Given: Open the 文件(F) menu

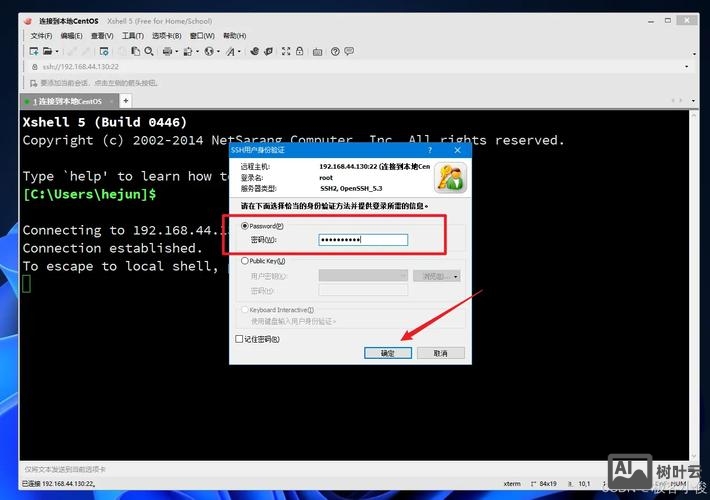Looking at the screenshot, I should pos(41,36).
